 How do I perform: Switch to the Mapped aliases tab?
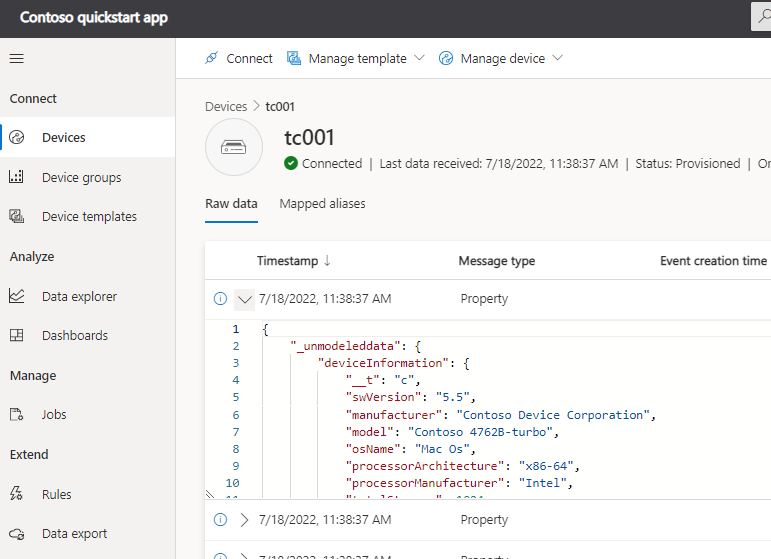322,204
